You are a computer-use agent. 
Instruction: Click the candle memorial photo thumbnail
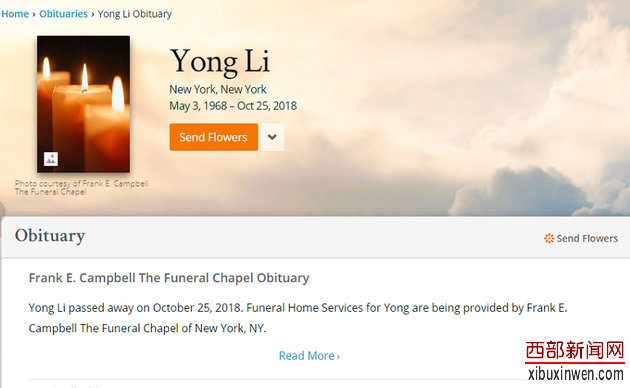pyautogui.click(x=84, y=104)
